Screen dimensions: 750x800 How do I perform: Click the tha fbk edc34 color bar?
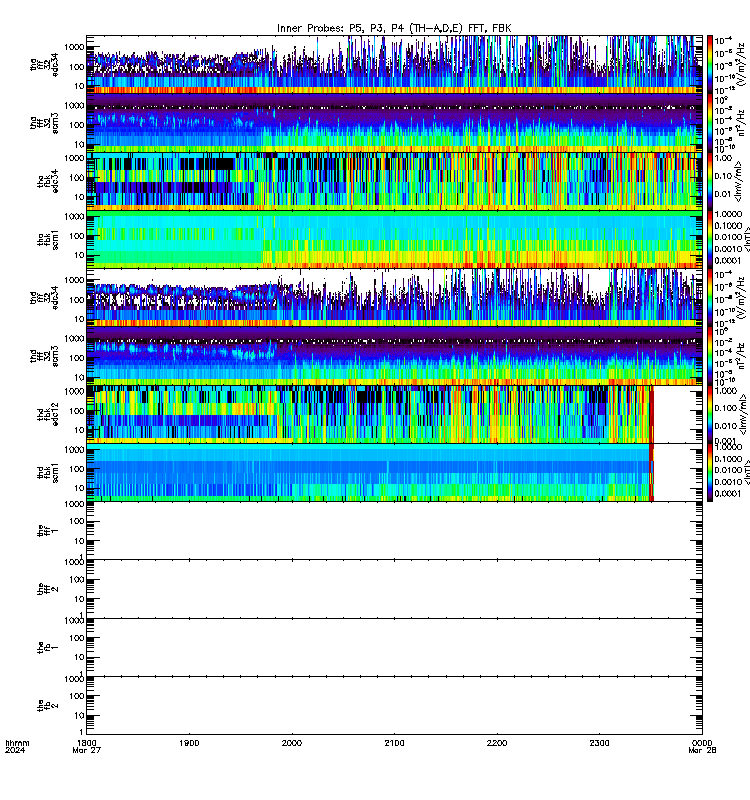[710, 181]
